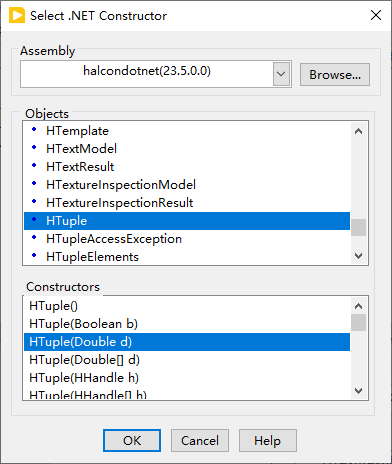
Task: Open the Help button
Action: pos(267,441)
